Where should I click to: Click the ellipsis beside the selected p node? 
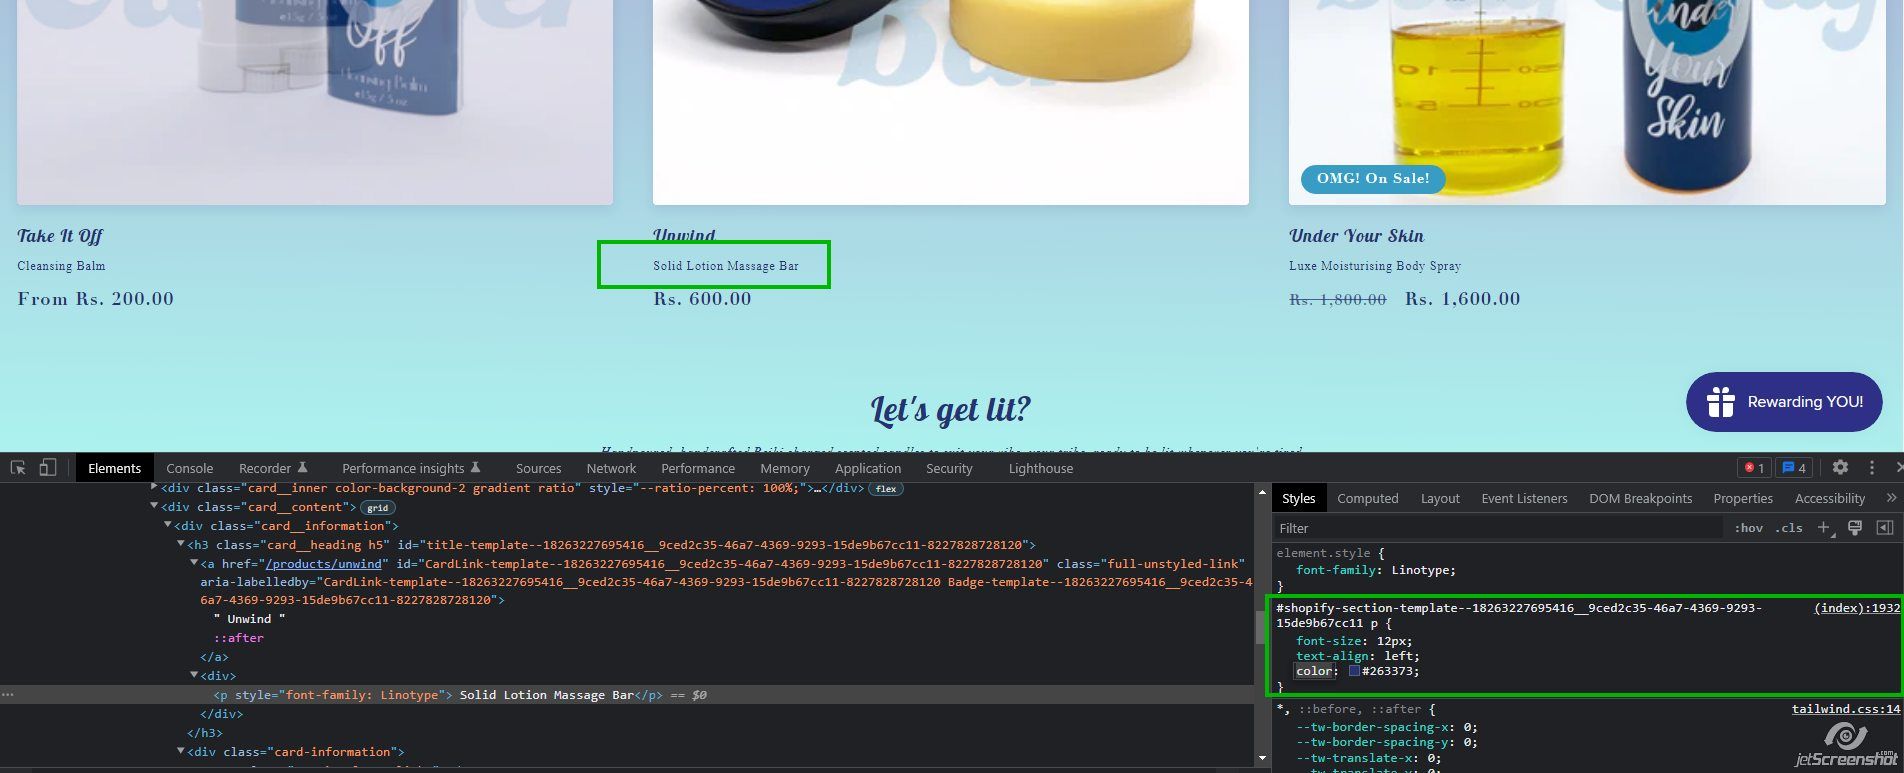[x=8, y=695]
